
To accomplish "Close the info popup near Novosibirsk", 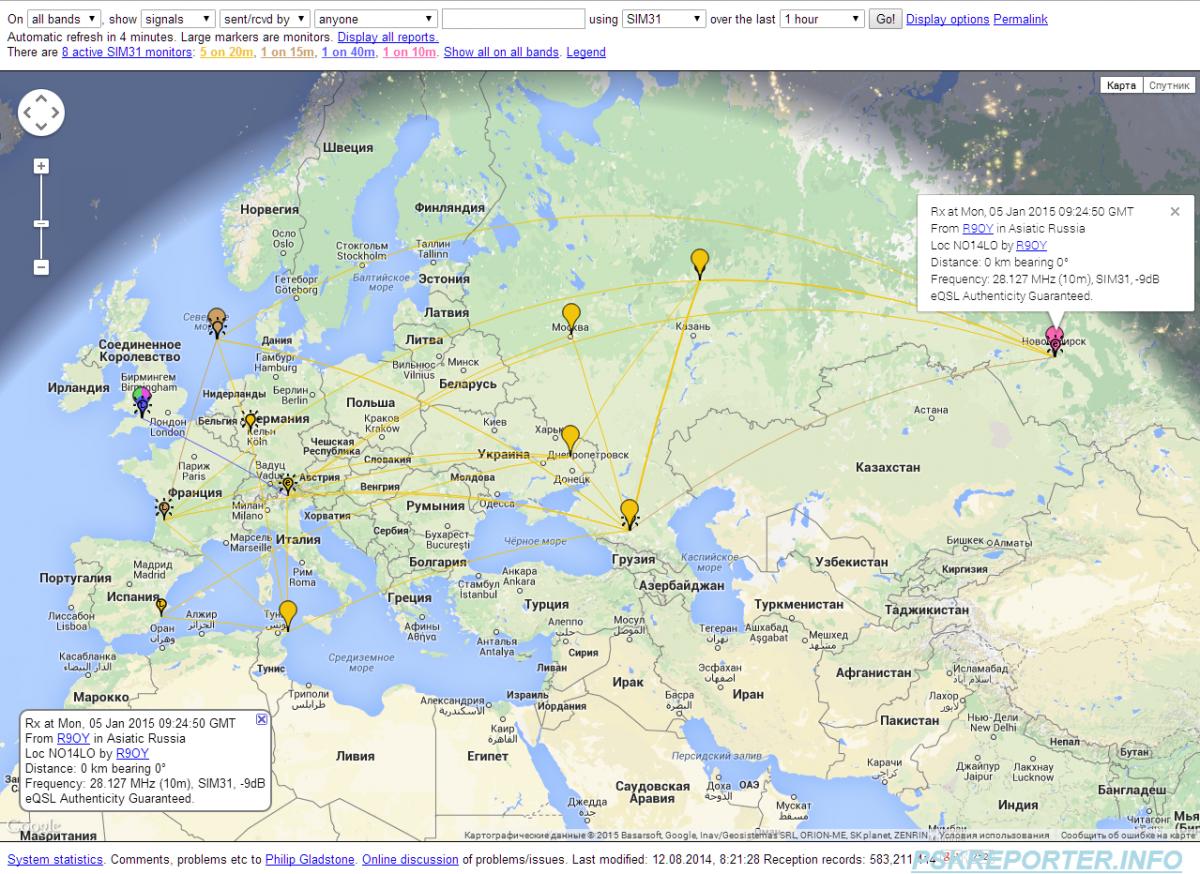I will pyautogui.click(x=1175, y=212).
